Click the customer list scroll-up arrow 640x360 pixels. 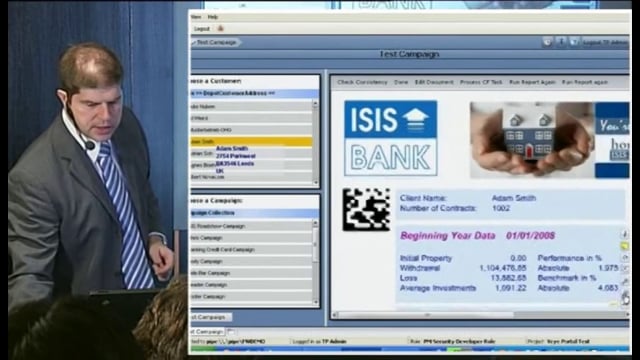[315, 104]
